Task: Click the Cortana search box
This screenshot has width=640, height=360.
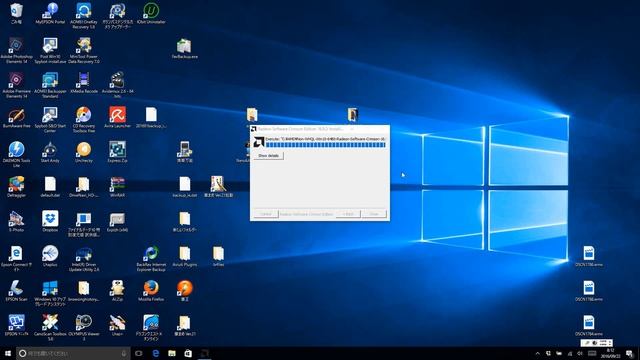Action: pos(73,353)
